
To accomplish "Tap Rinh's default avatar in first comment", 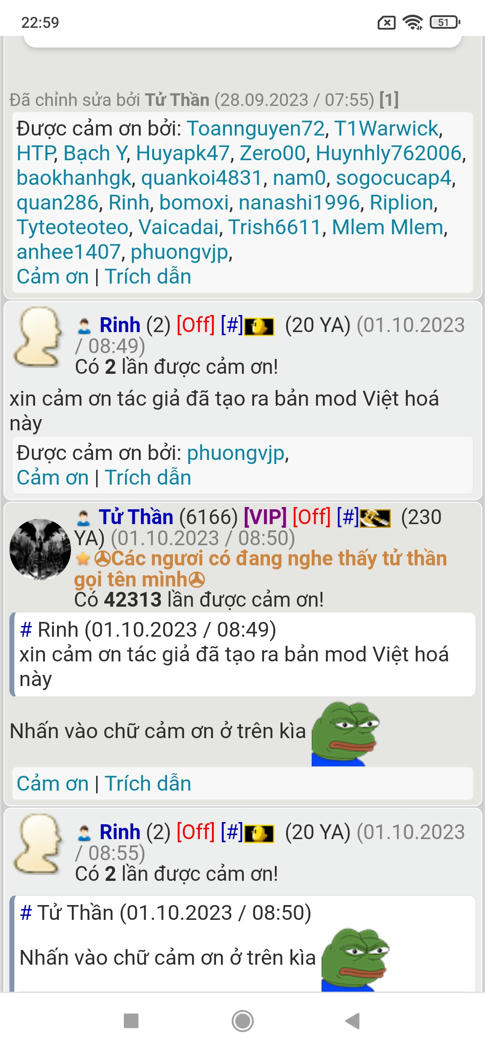I will tap(38, 337).
